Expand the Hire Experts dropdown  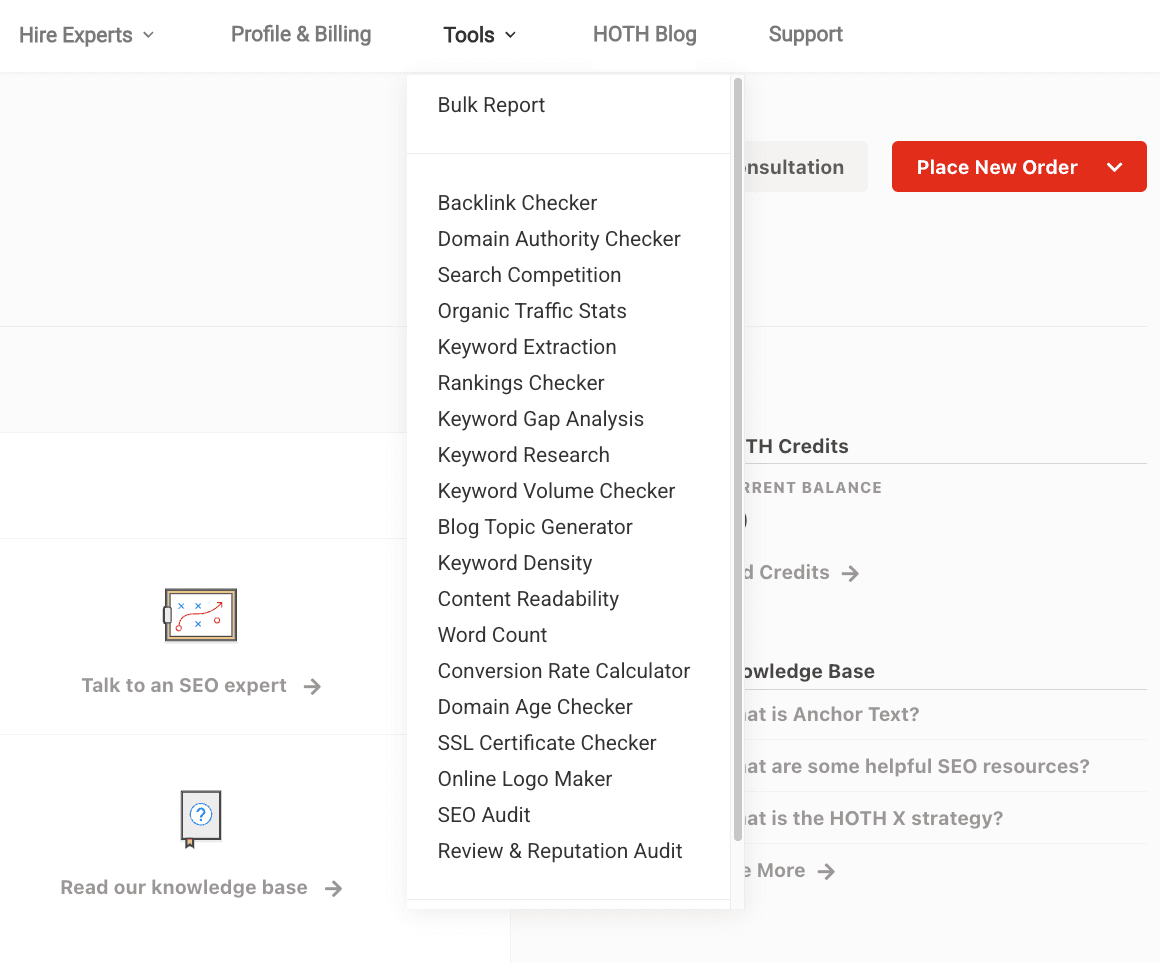click(87, 35)
